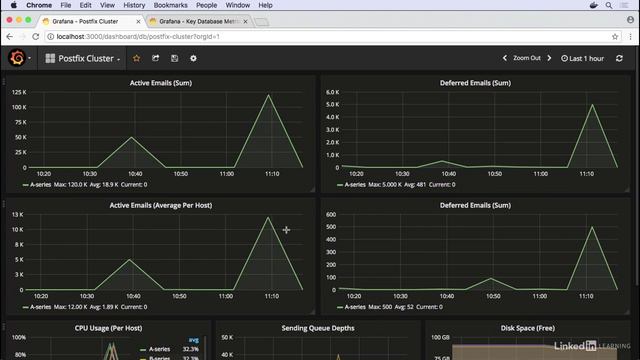Open the Last 1 hour time picker
This screenshot has height=360, width=640.
(582, 58)
